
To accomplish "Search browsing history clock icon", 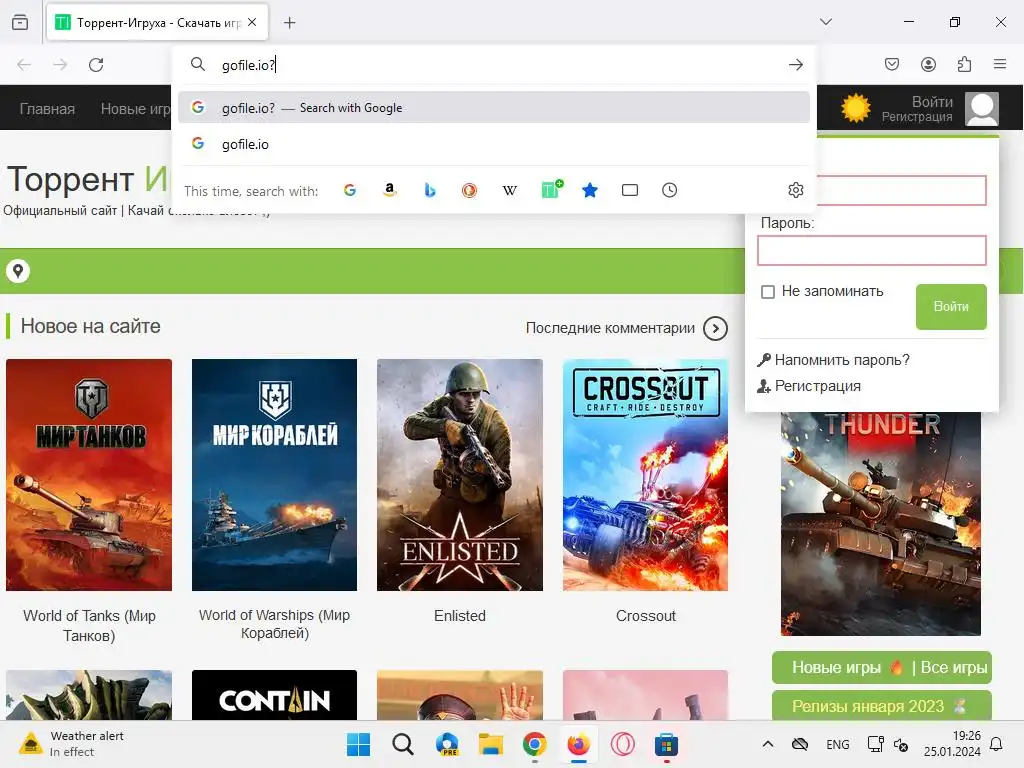I will click(x=669, y=190).
